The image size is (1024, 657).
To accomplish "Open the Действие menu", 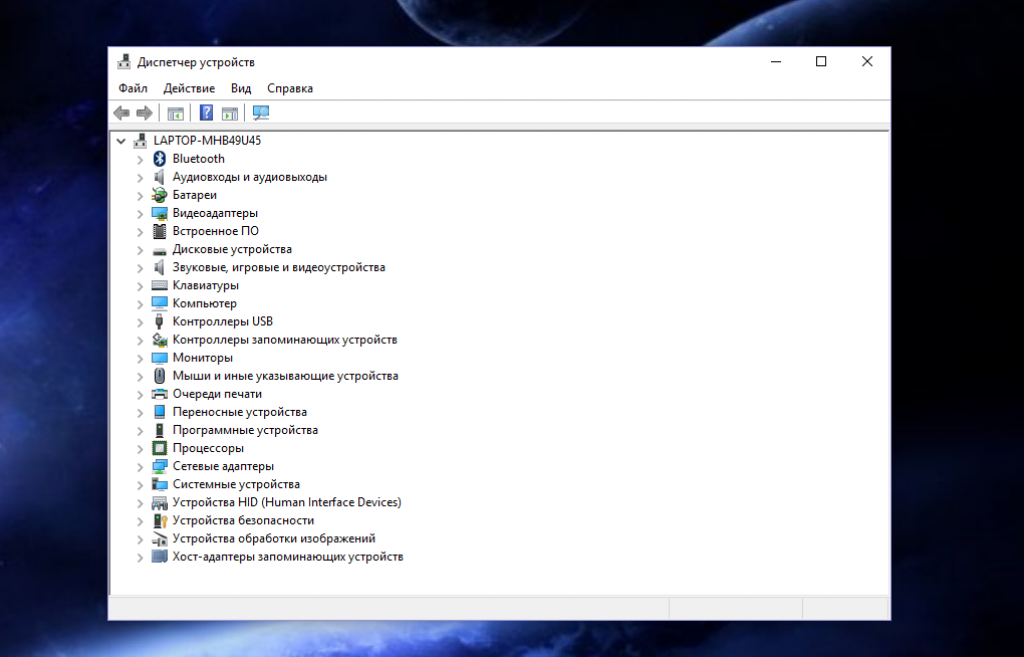I will [189, 88].
